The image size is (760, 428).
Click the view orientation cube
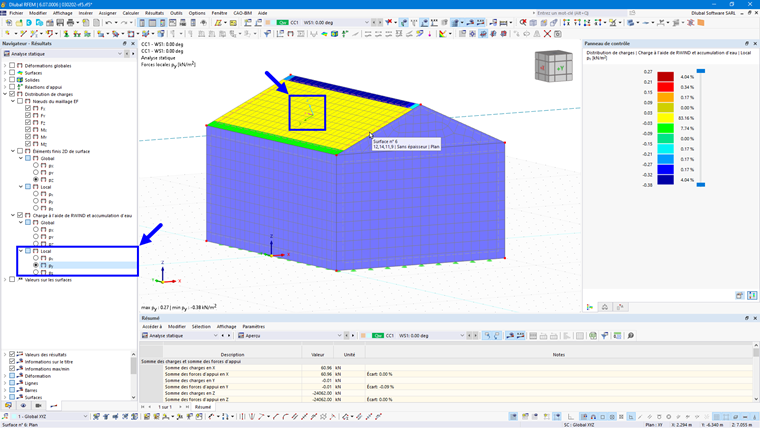click(554, 66)
